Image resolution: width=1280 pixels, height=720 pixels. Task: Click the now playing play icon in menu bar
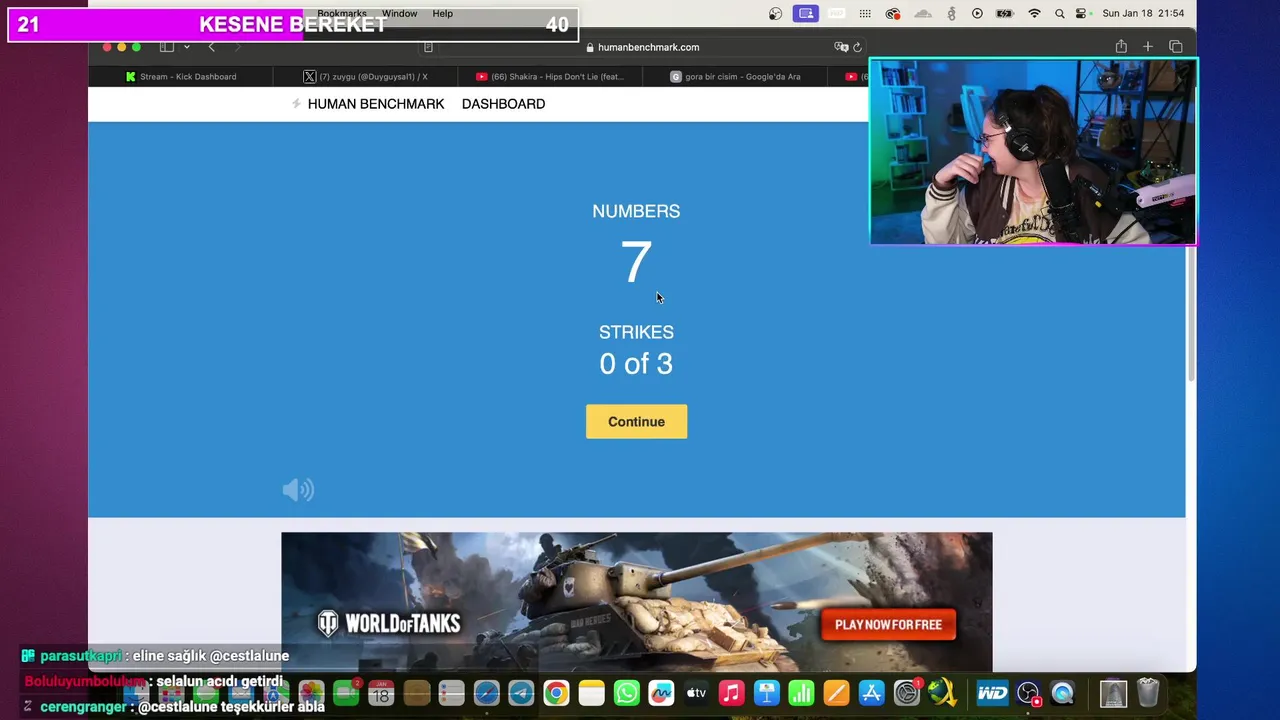point(977,14)
